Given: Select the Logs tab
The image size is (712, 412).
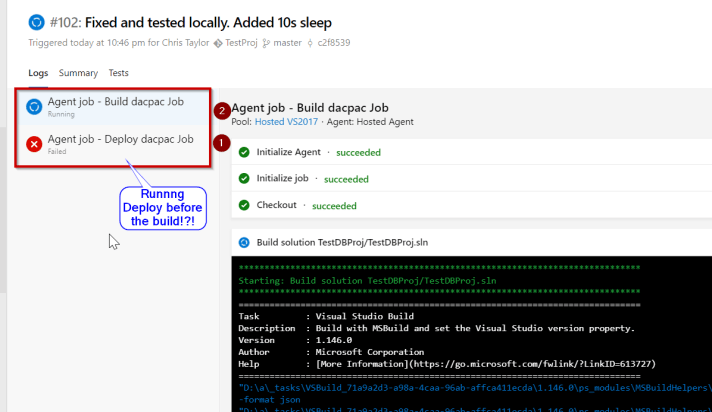Looking at the screenshot, I should (x=38, y=73).
